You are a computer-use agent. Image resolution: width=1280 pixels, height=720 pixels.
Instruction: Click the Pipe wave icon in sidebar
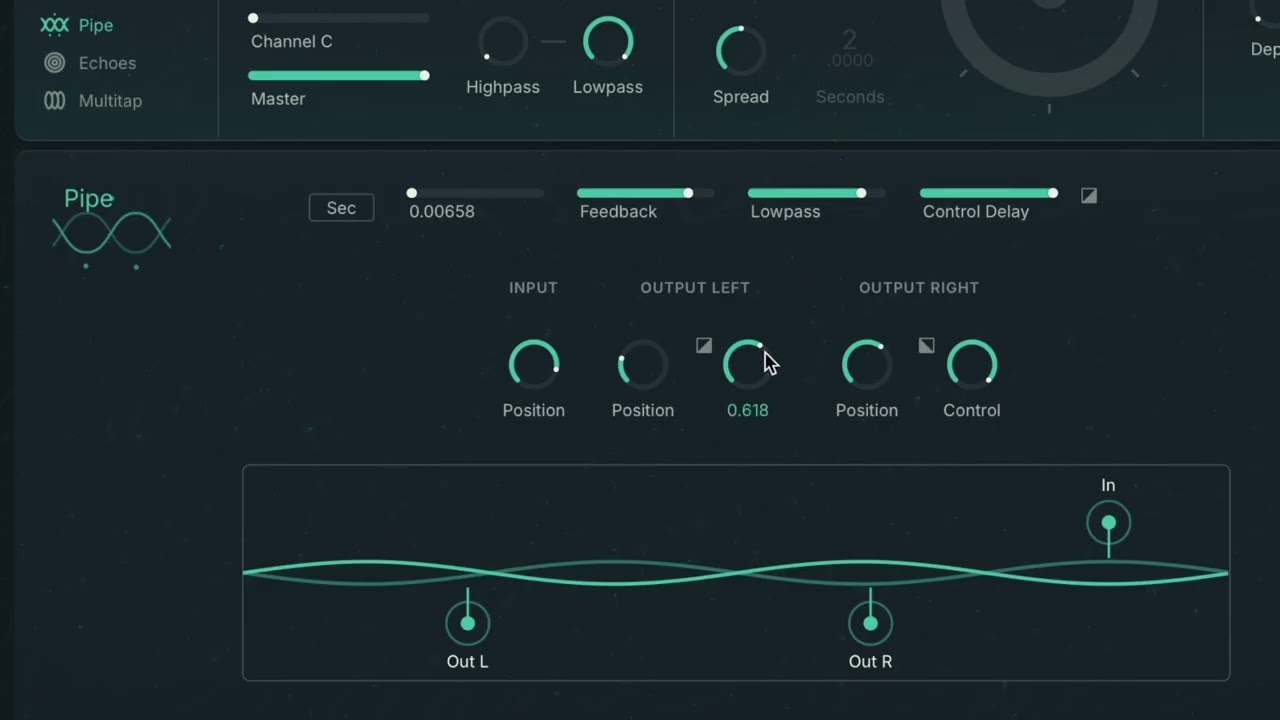pyautogui.click(x=55, y=25)
